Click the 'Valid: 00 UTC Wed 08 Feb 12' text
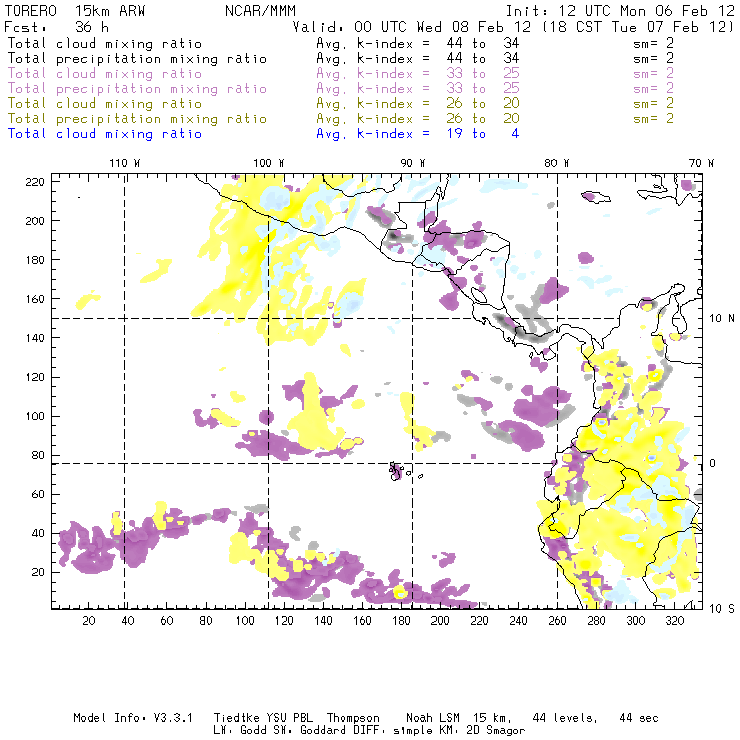Screen dimensions: 740x740 pyautogui.click(x=411, y=27)
